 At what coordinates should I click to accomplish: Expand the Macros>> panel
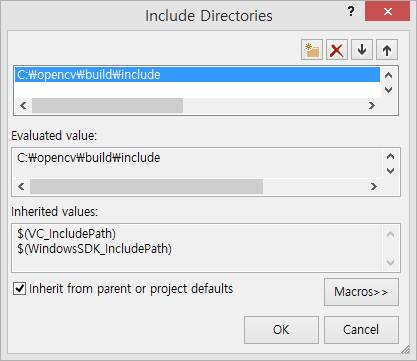pyautogui.click(x=361, y=292)
